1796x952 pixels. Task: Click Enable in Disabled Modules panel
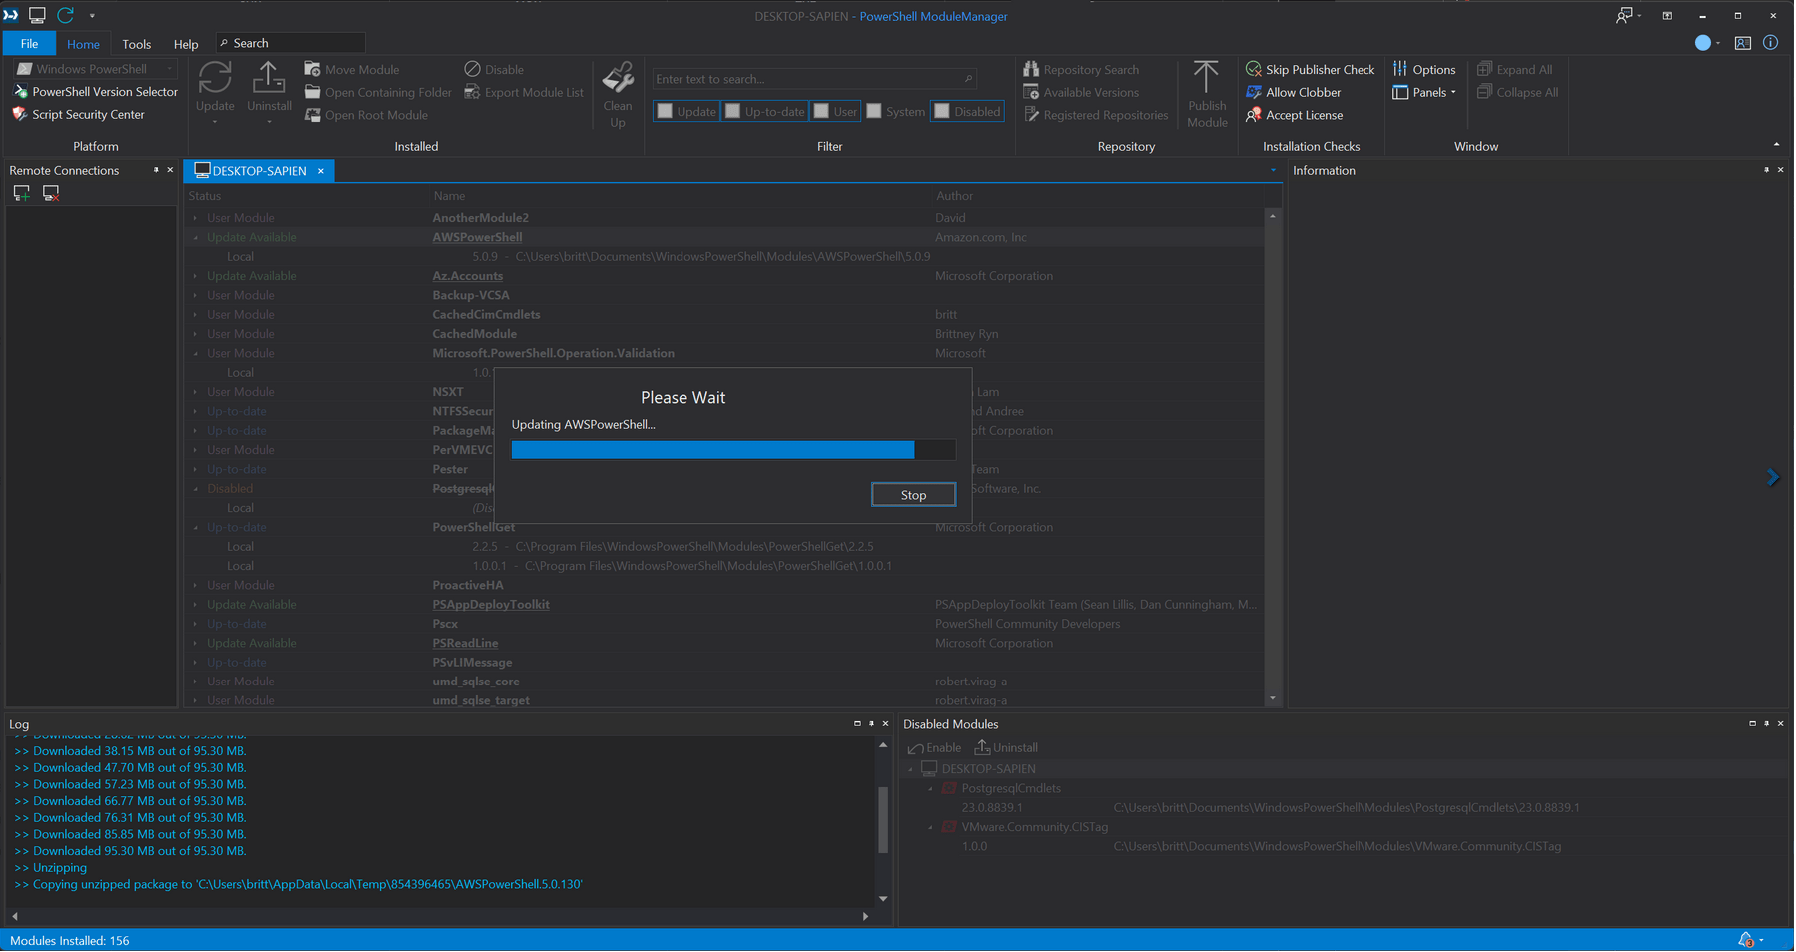pyautogui.click(x=934, y=748)
